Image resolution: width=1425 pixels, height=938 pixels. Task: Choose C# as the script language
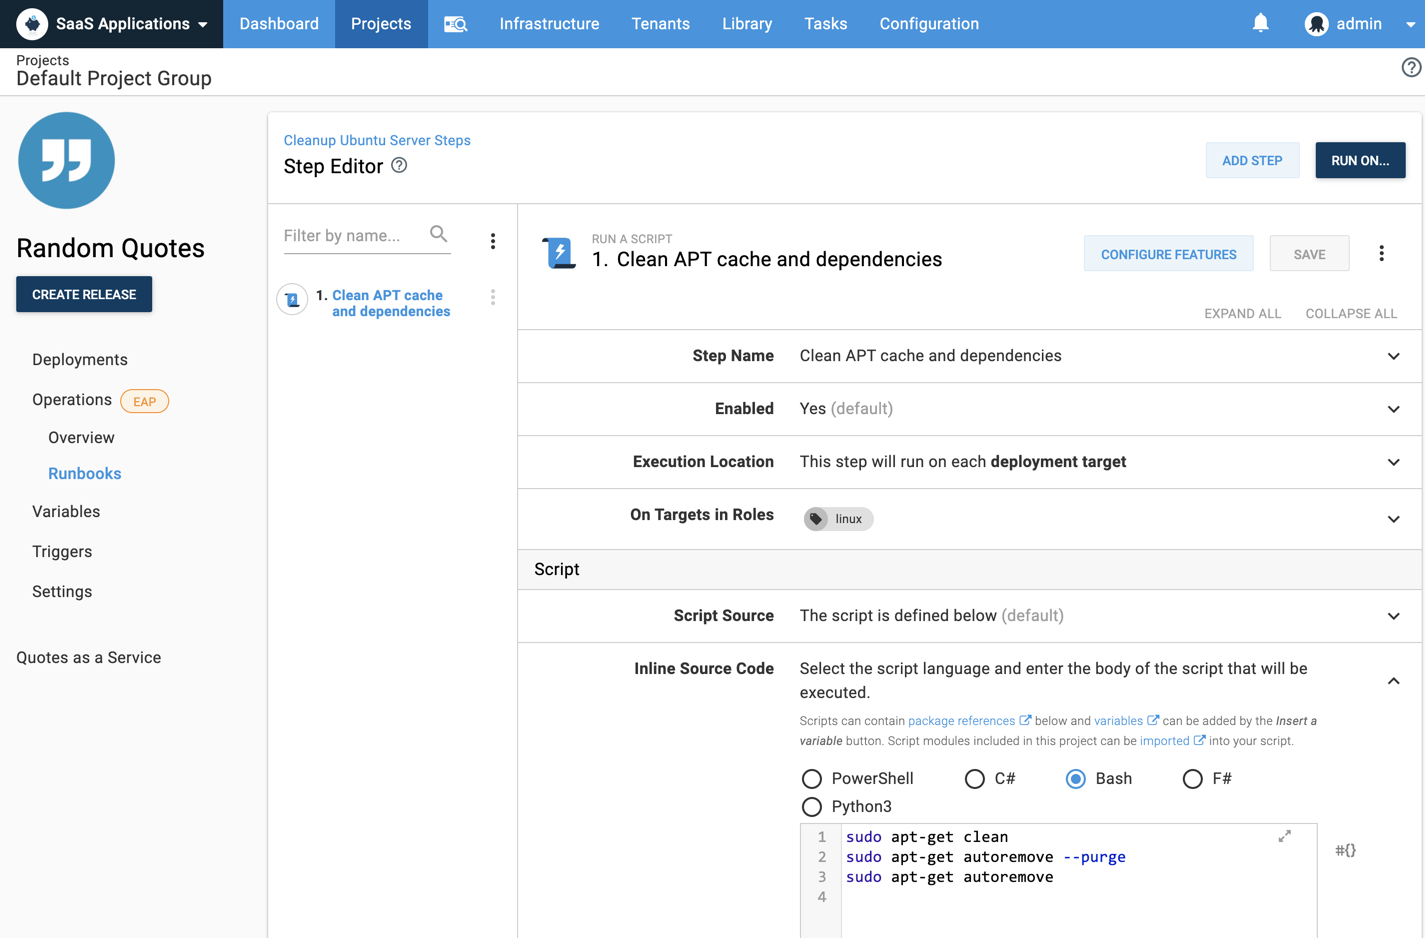975,779
